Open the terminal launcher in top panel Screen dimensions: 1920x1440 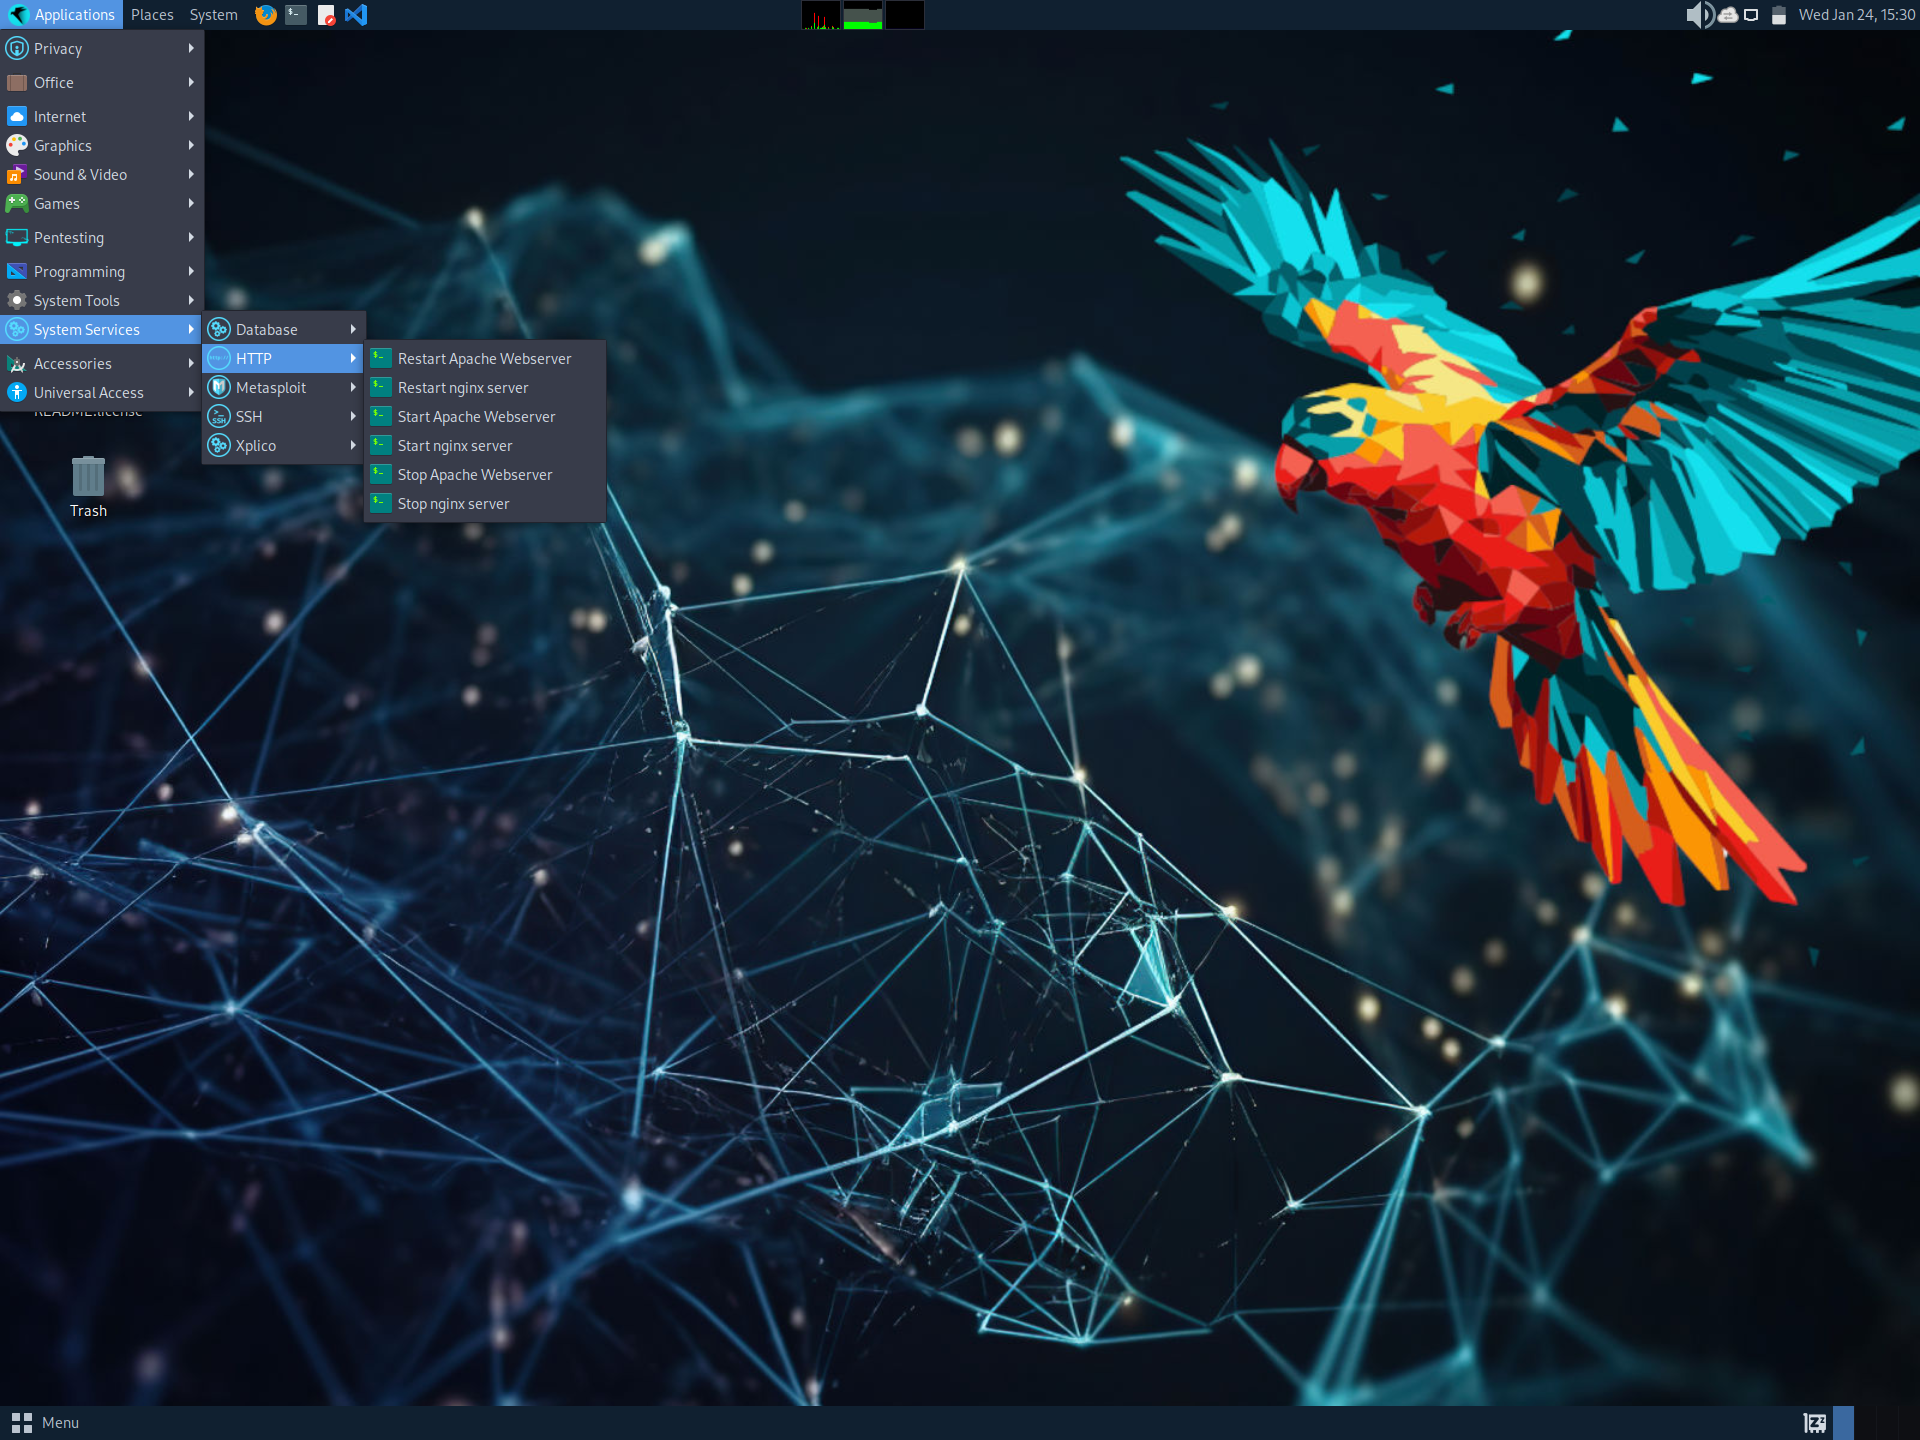tap(296, 15)
